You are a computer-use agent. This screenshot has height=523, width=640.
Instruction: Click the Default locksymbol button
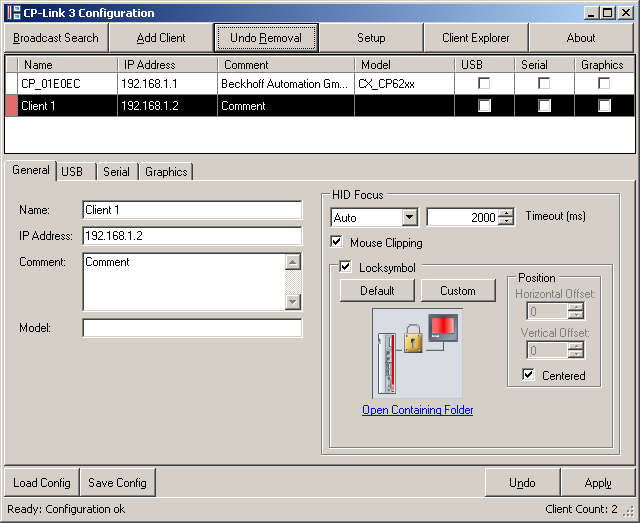377,291
